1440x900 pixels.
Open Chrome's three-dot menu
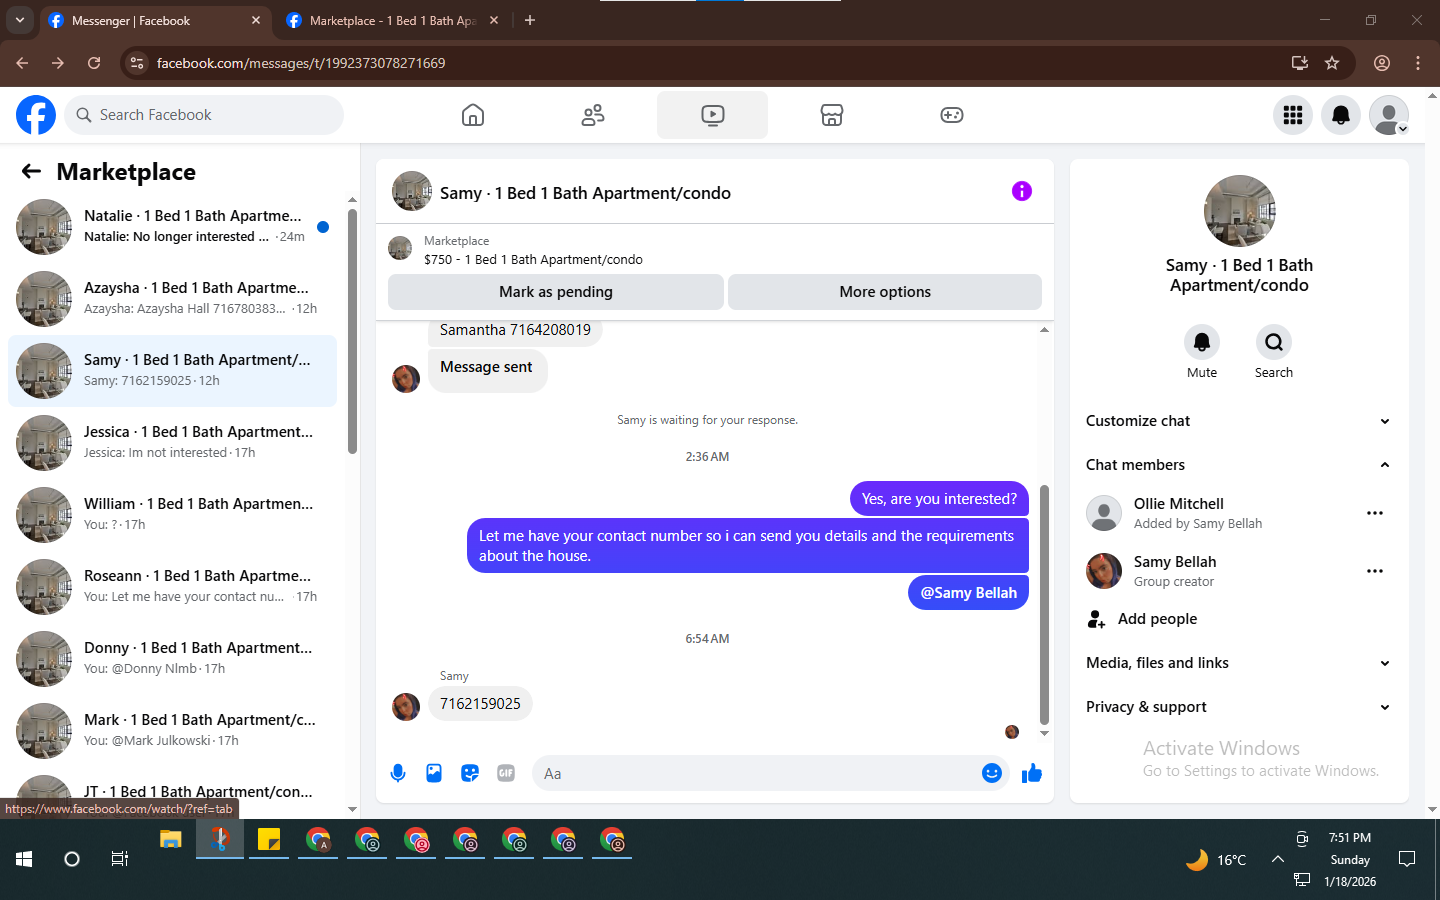(x=1418, y=63)
